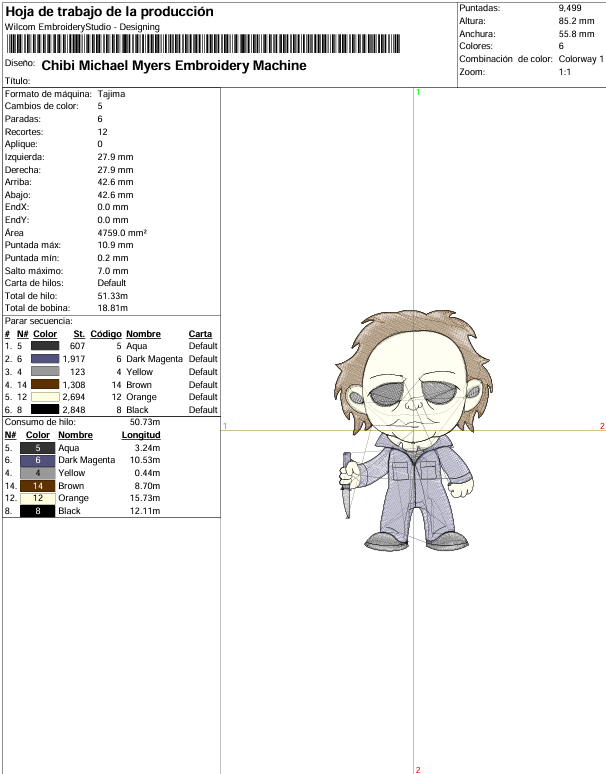This screenshot has height=774, width=606.
Task: Select the Orange swatch in stop sequence row 5
Action: [x=45, y=397]
